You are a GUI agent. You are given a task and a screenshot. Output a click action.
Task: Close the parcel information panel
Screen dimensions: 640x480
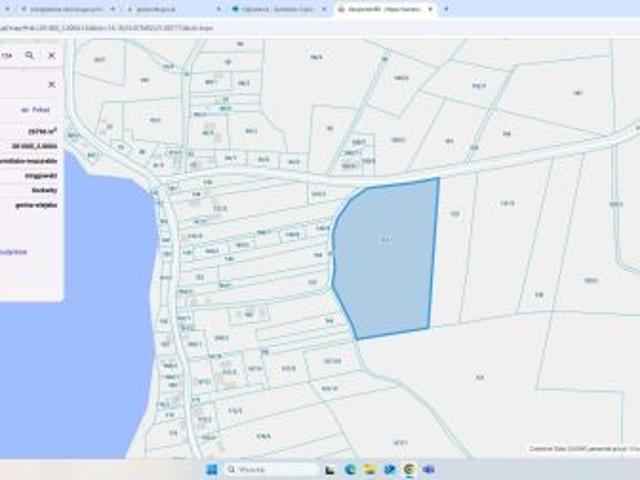(52, 84)
